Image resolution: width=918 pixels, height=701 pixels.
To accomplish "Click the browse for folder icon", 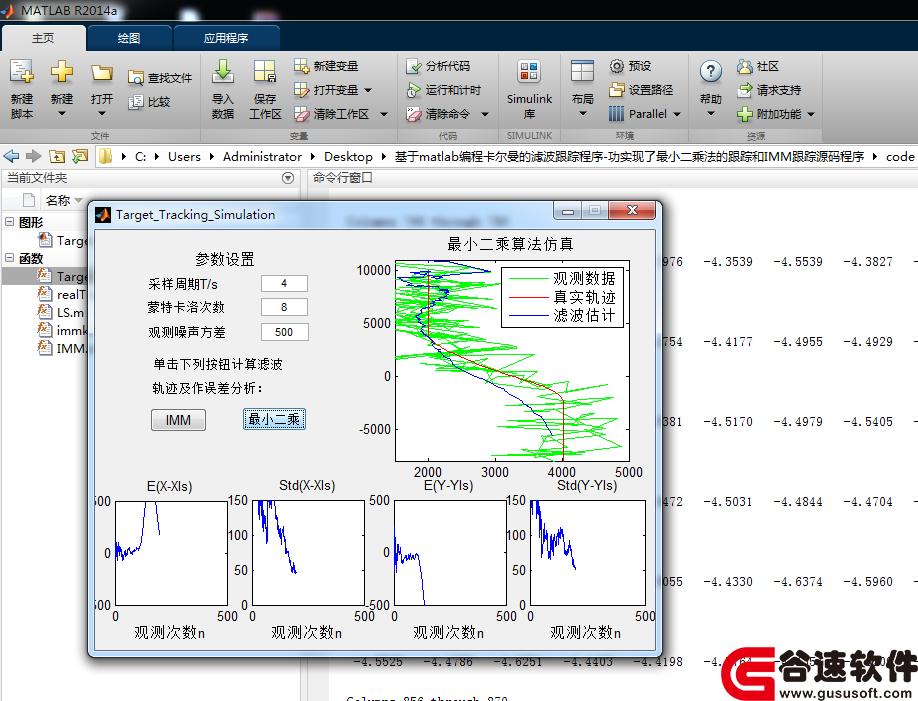I will (x=80, y=156).
